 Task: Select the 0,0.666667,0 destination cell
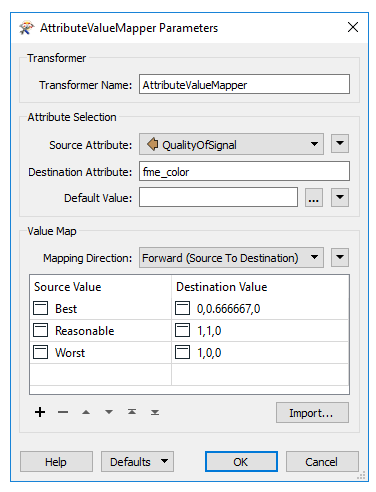pyautogui.click(x=260, y=308)
